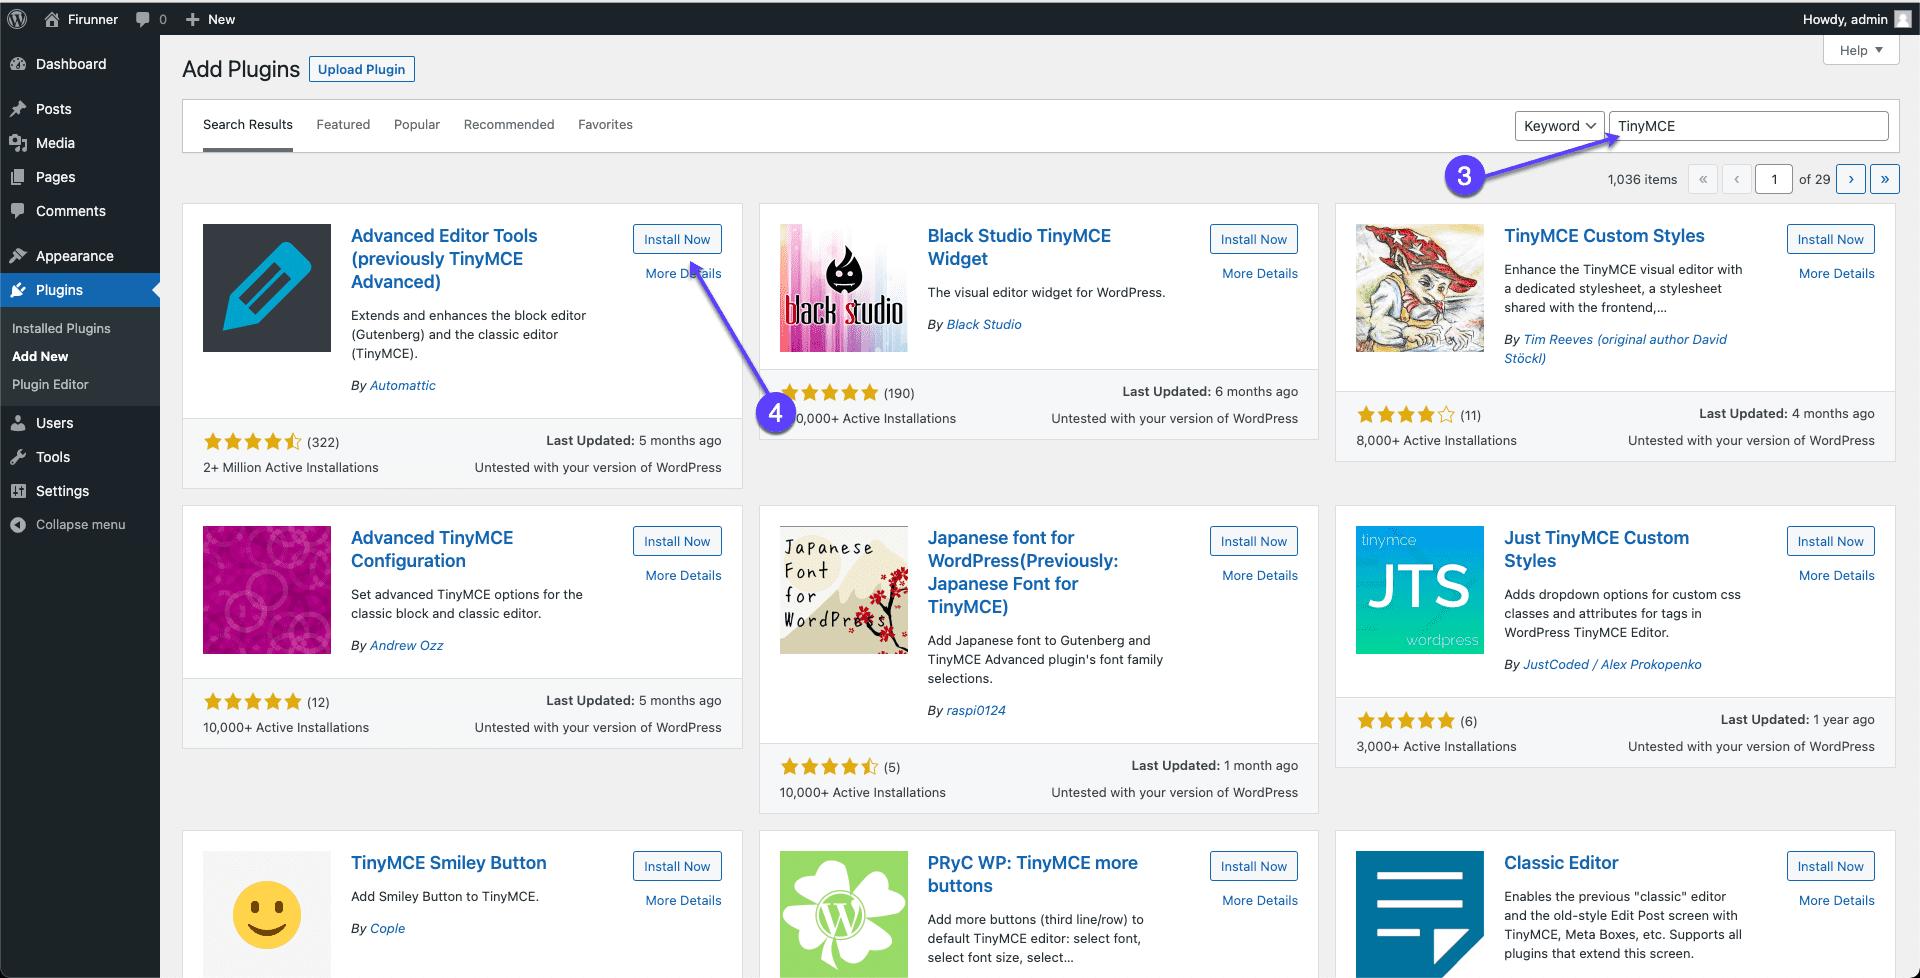Screen dimensions: 1920x978
Task: Click the Users icon in the sidebar
Action: point(18,423)
